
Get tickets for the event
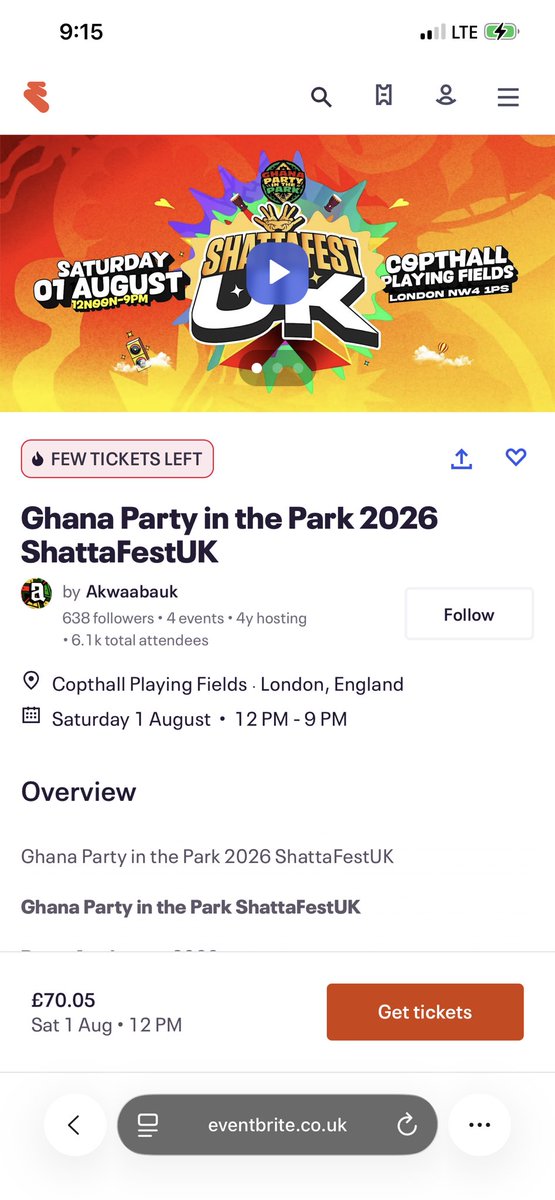pos(425,1012)
